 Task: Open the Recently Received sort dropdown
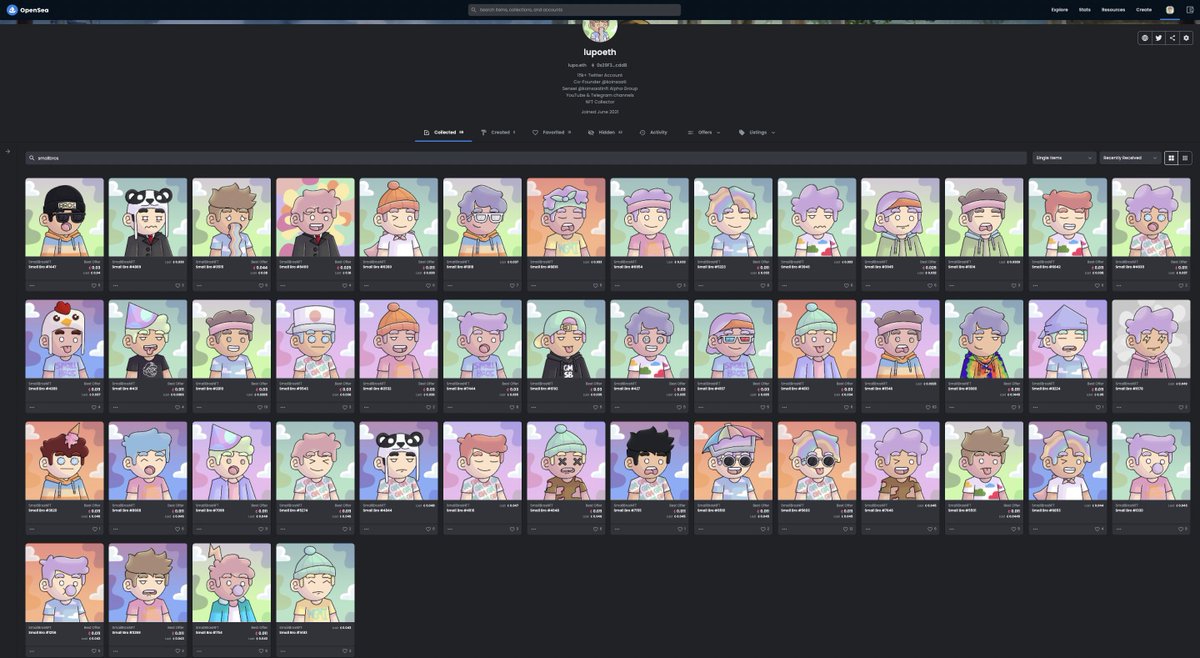point(1130,158)
